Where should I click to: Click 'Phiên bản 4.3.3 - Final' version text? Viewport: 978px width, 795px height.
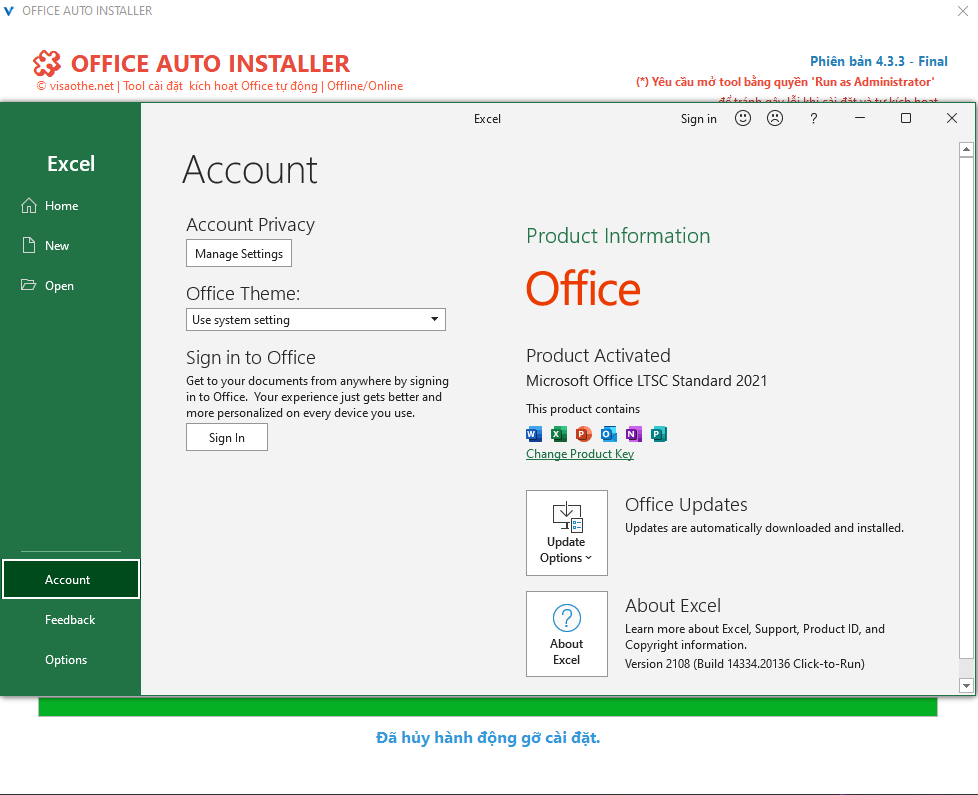[879, 61]
